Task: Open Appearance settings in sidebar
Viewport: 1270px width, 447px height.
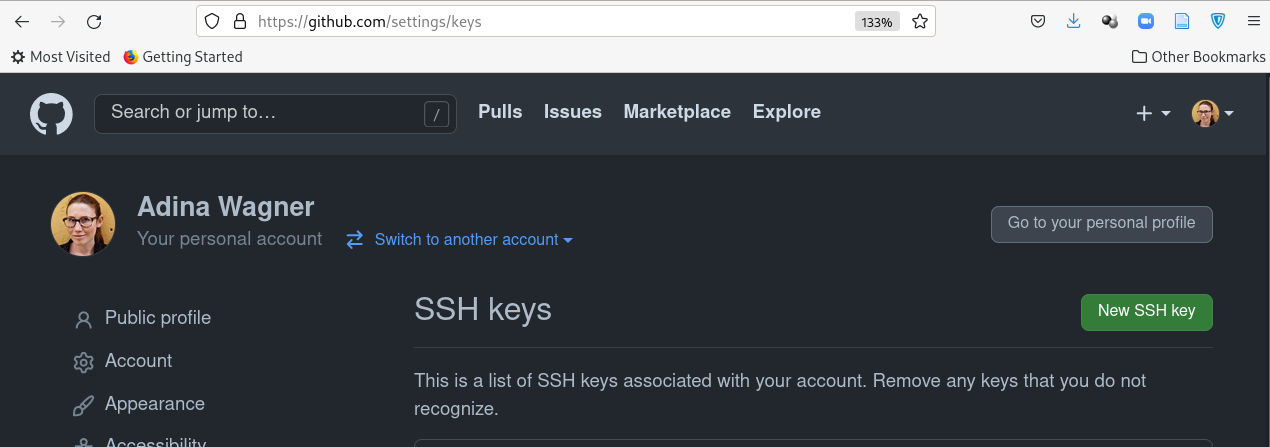Action: pyautogui.click(x=154, y=404)
